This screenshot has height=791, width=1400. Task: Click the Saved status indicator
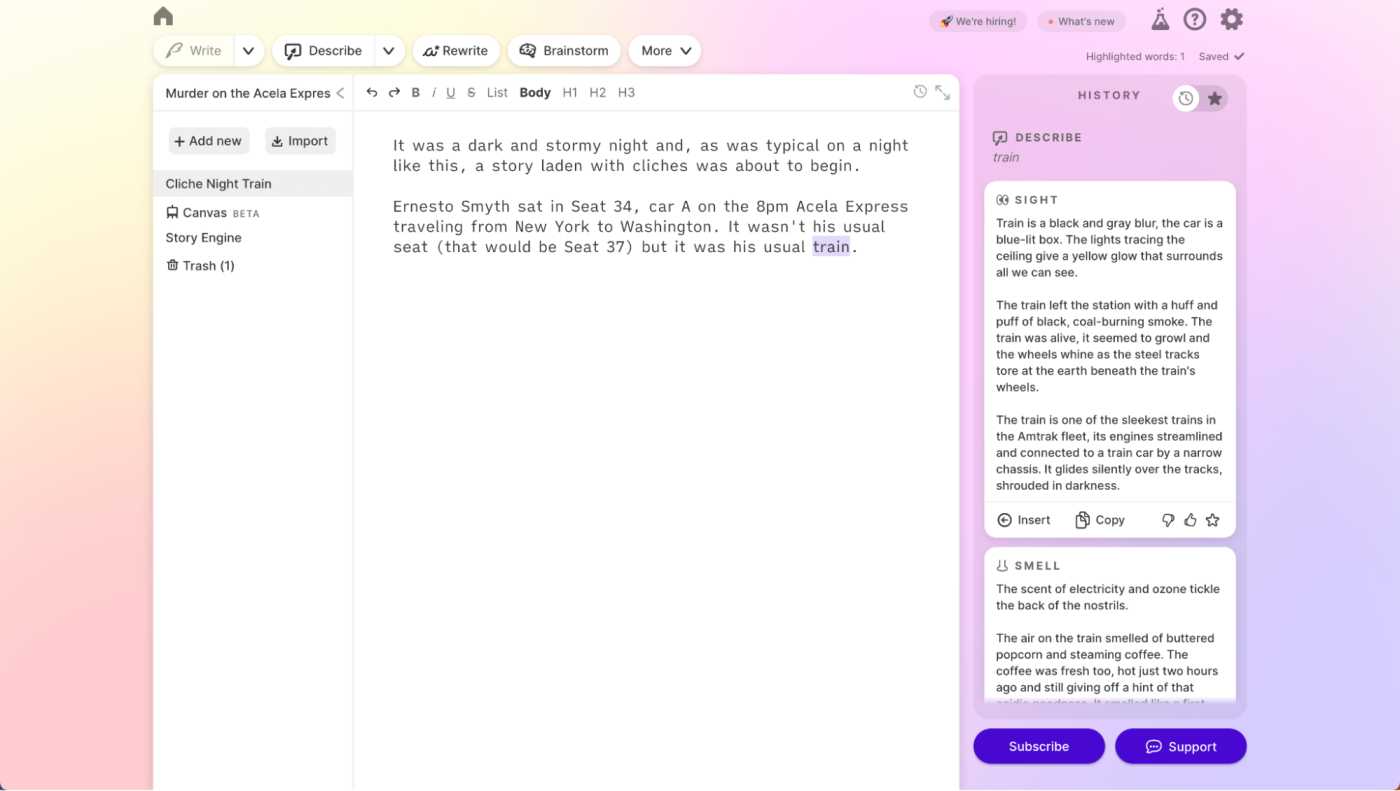coord(1221,57)
